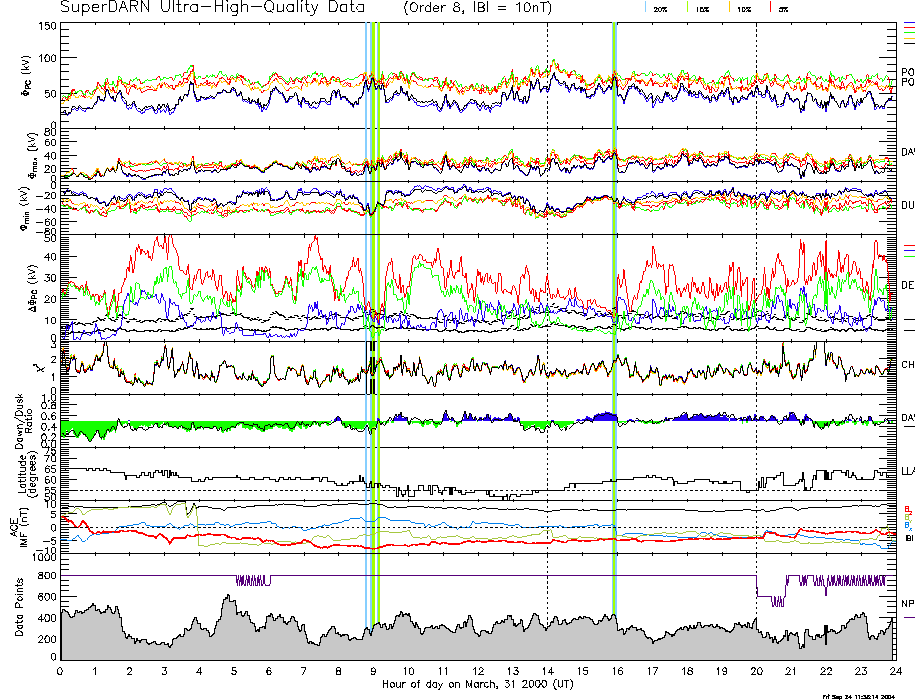Click the blue 20% legend line
This screenshot has width=915, height=700.
[x=645, y=7]
